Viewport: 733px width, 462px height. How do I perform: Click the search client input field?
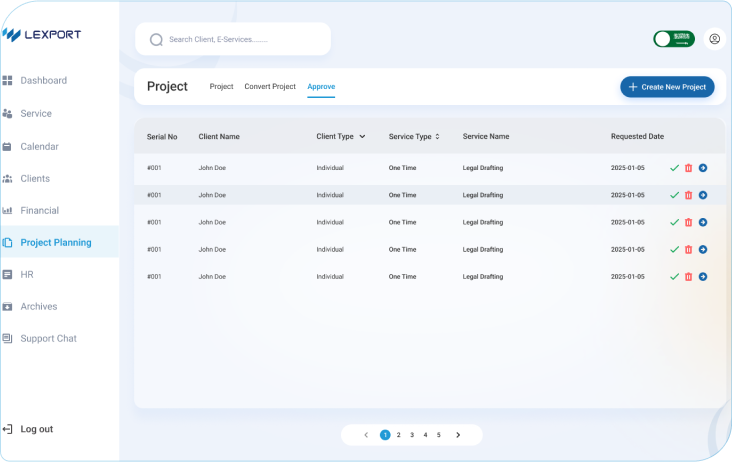coord(240,40)
